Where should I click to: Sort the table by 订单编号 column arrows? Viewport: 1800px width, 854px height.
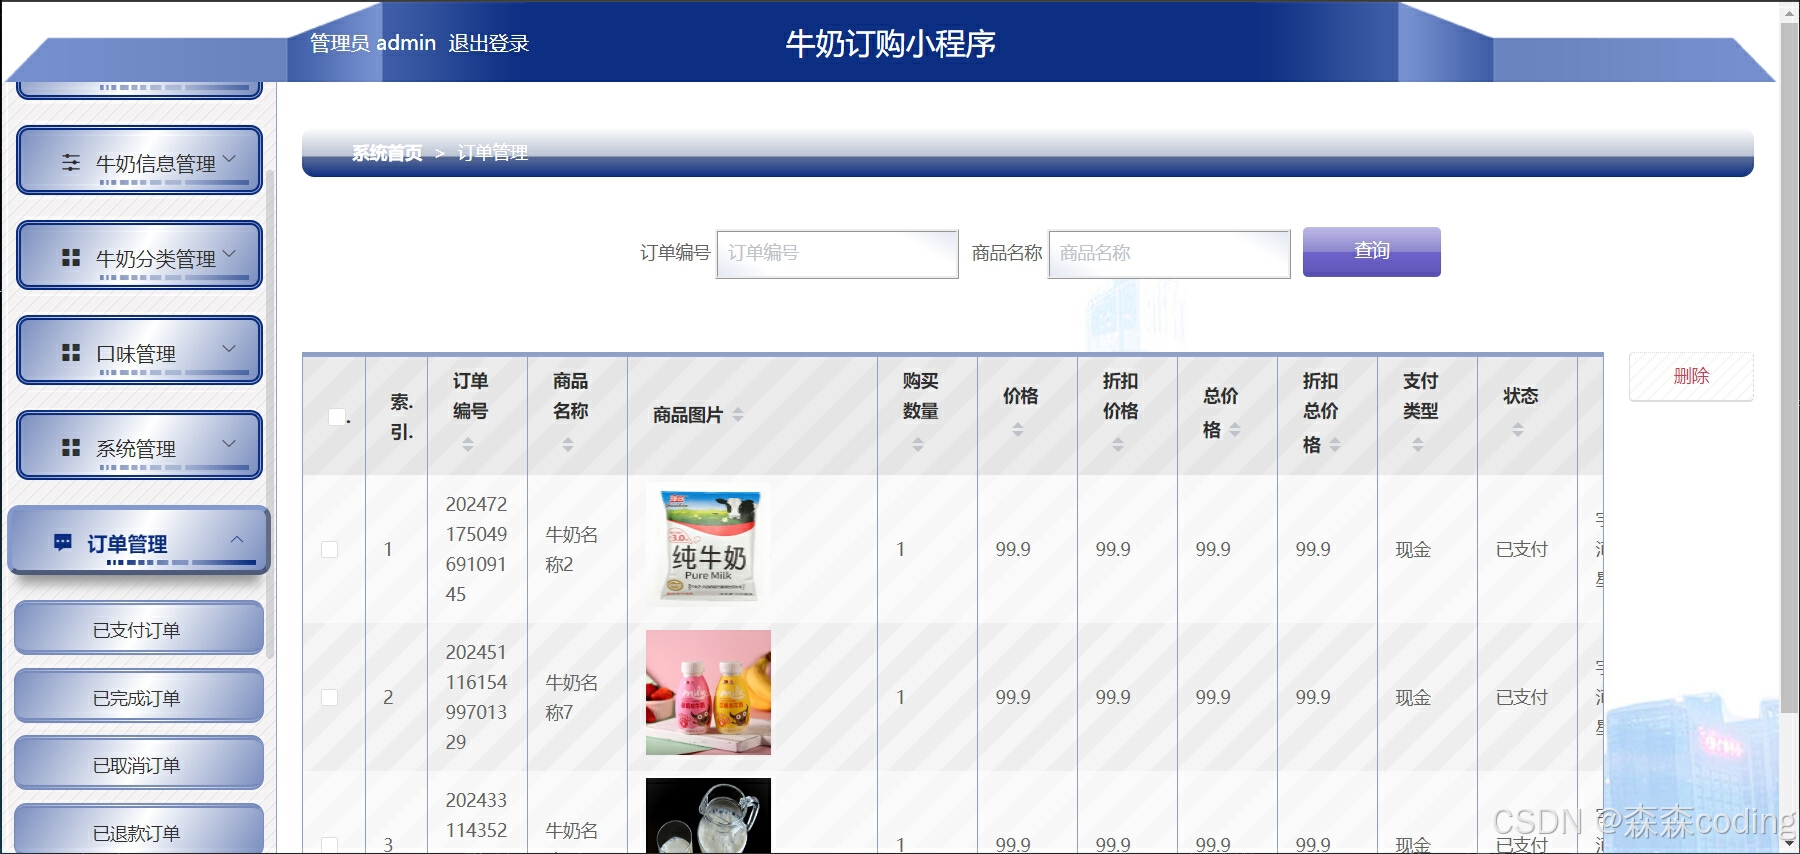[x=468, y=444]
